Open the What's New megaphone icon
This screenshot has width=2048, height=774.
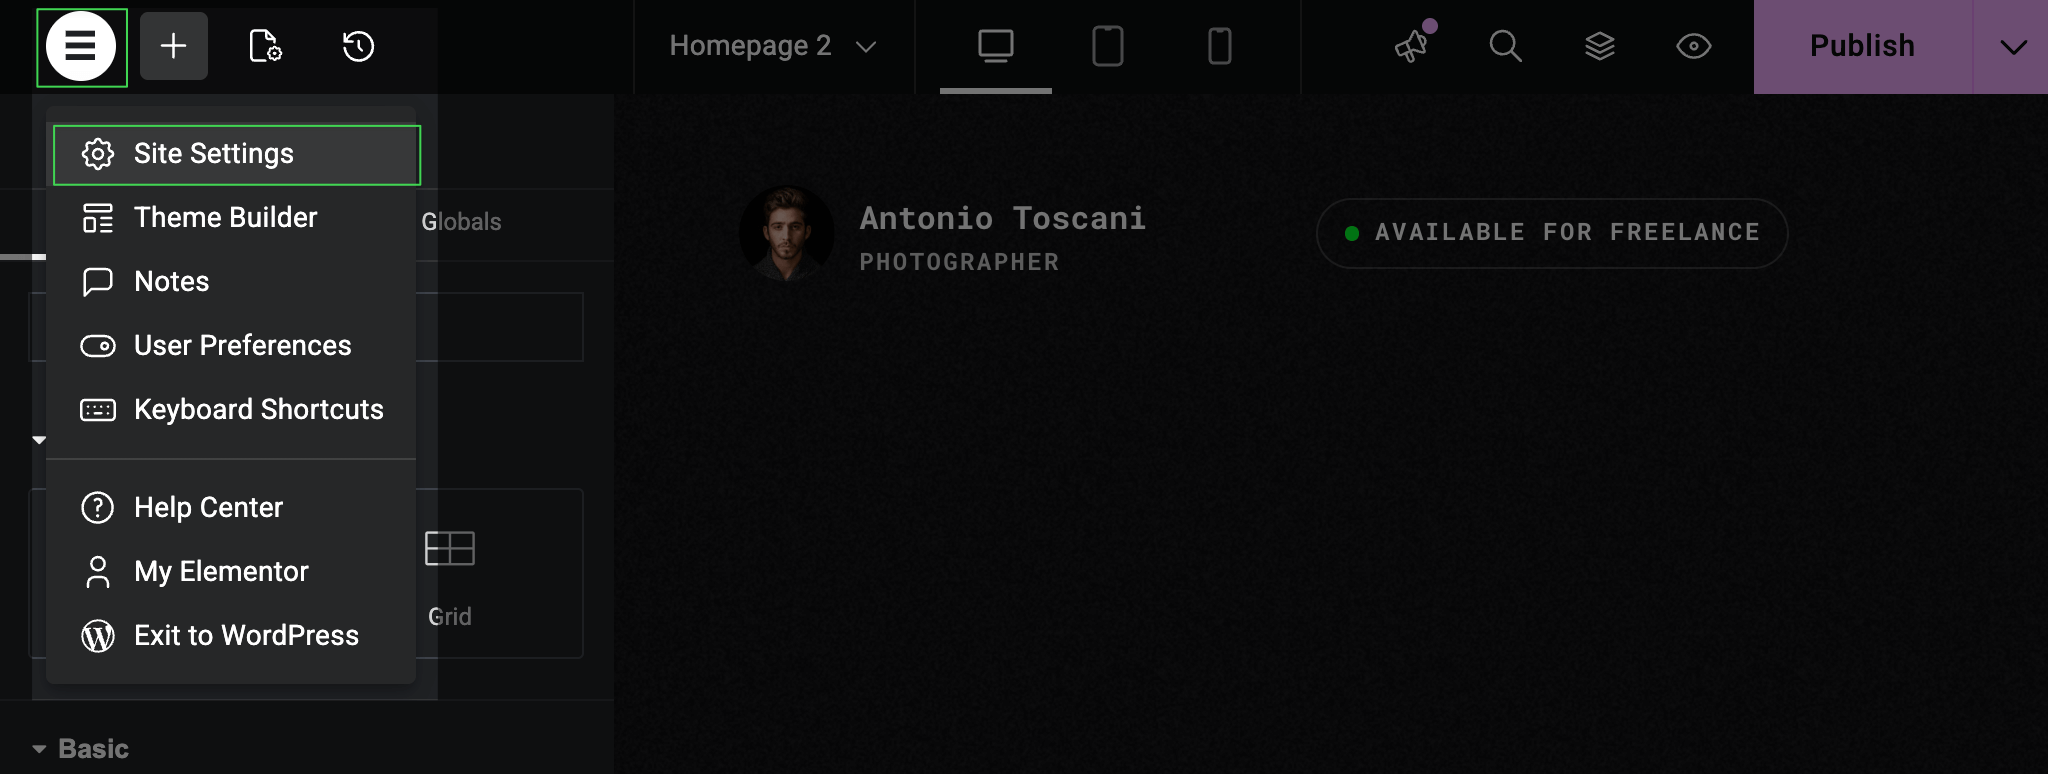[1412, 46]
